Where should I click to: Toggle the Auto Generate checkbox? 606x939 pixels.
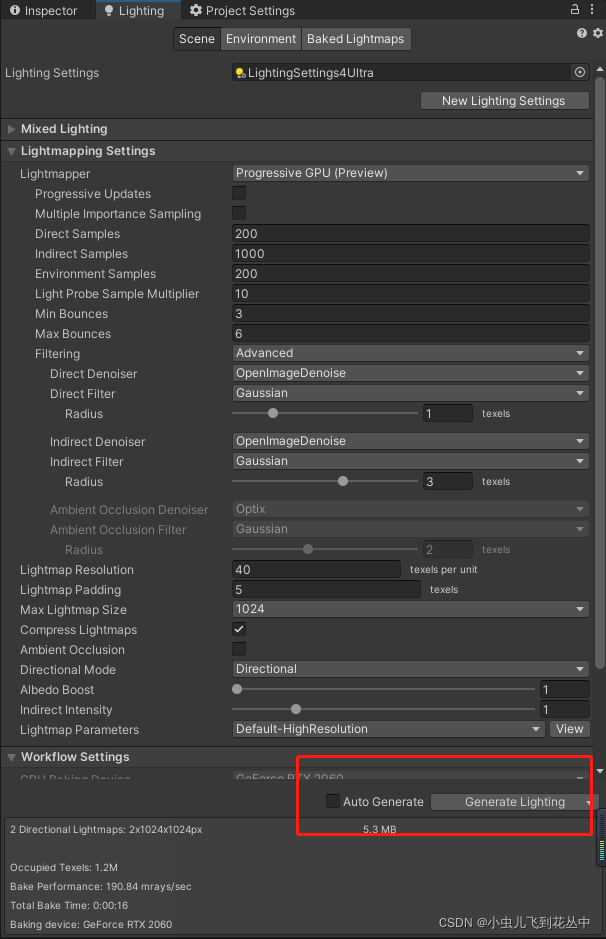333,801
